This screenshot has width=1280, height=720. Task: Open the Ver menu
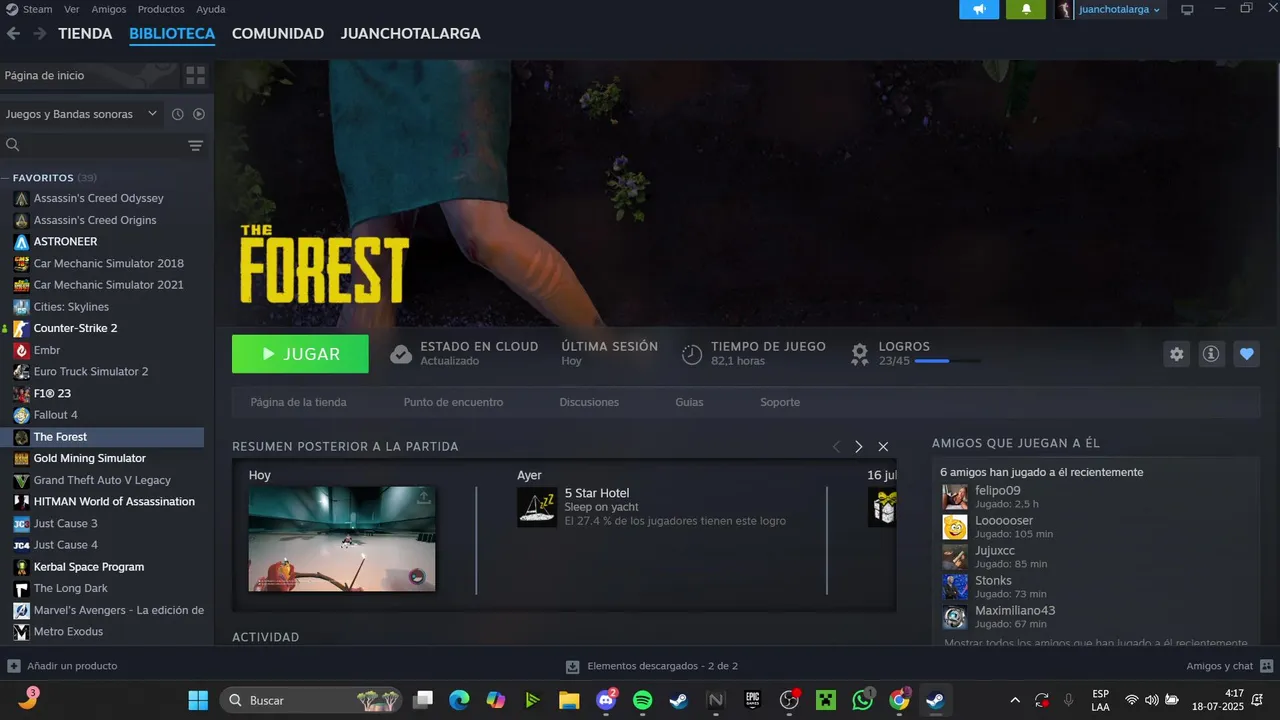click(72, 9)
